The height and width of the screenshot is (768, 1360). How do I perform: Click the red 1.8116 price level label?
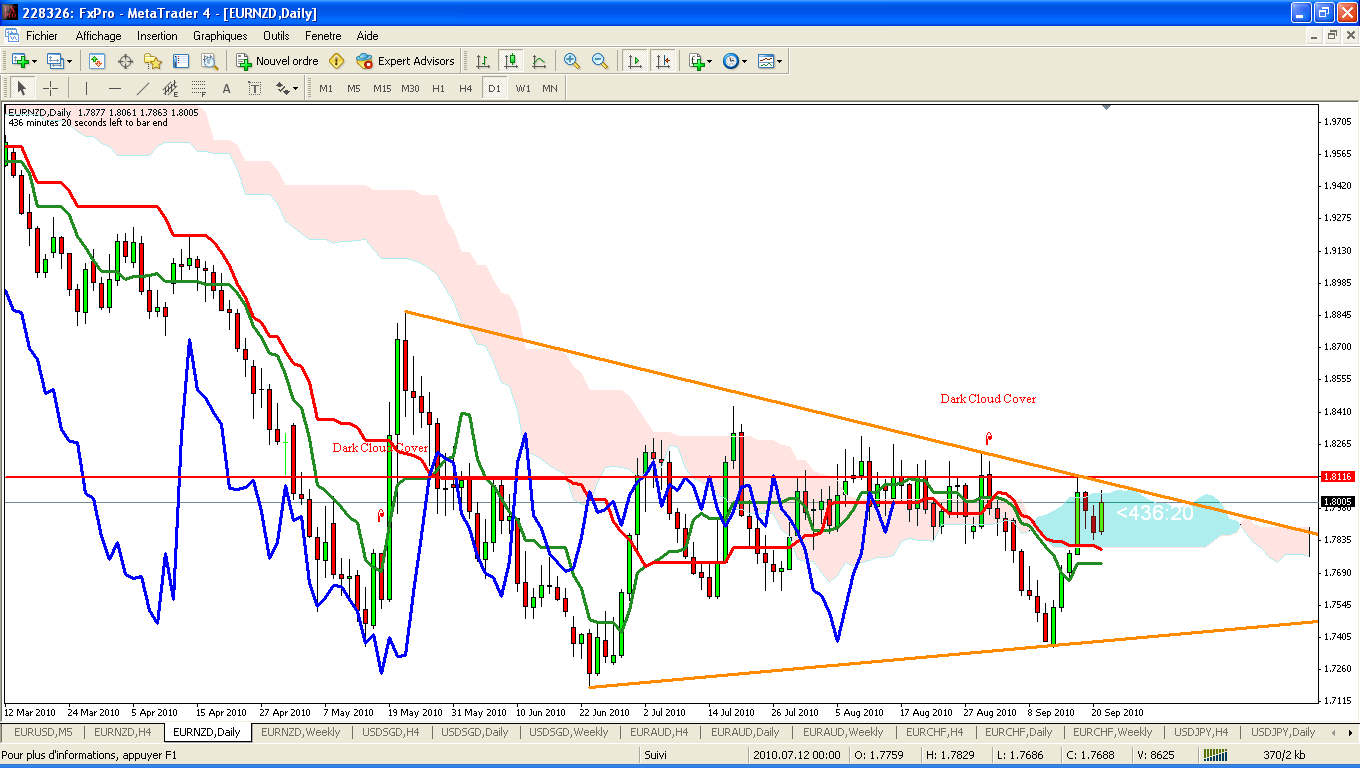(x=1337, y=477)
